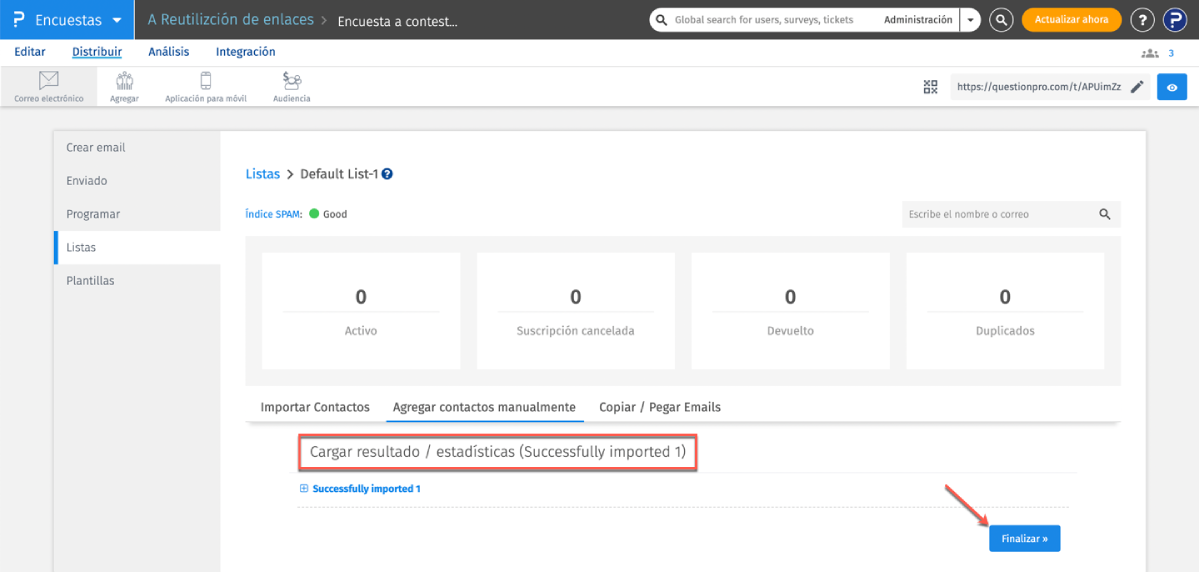The image size is (1199, 572).
Task: Switch to the Análisis tab
Action: (x=169, y=52)
